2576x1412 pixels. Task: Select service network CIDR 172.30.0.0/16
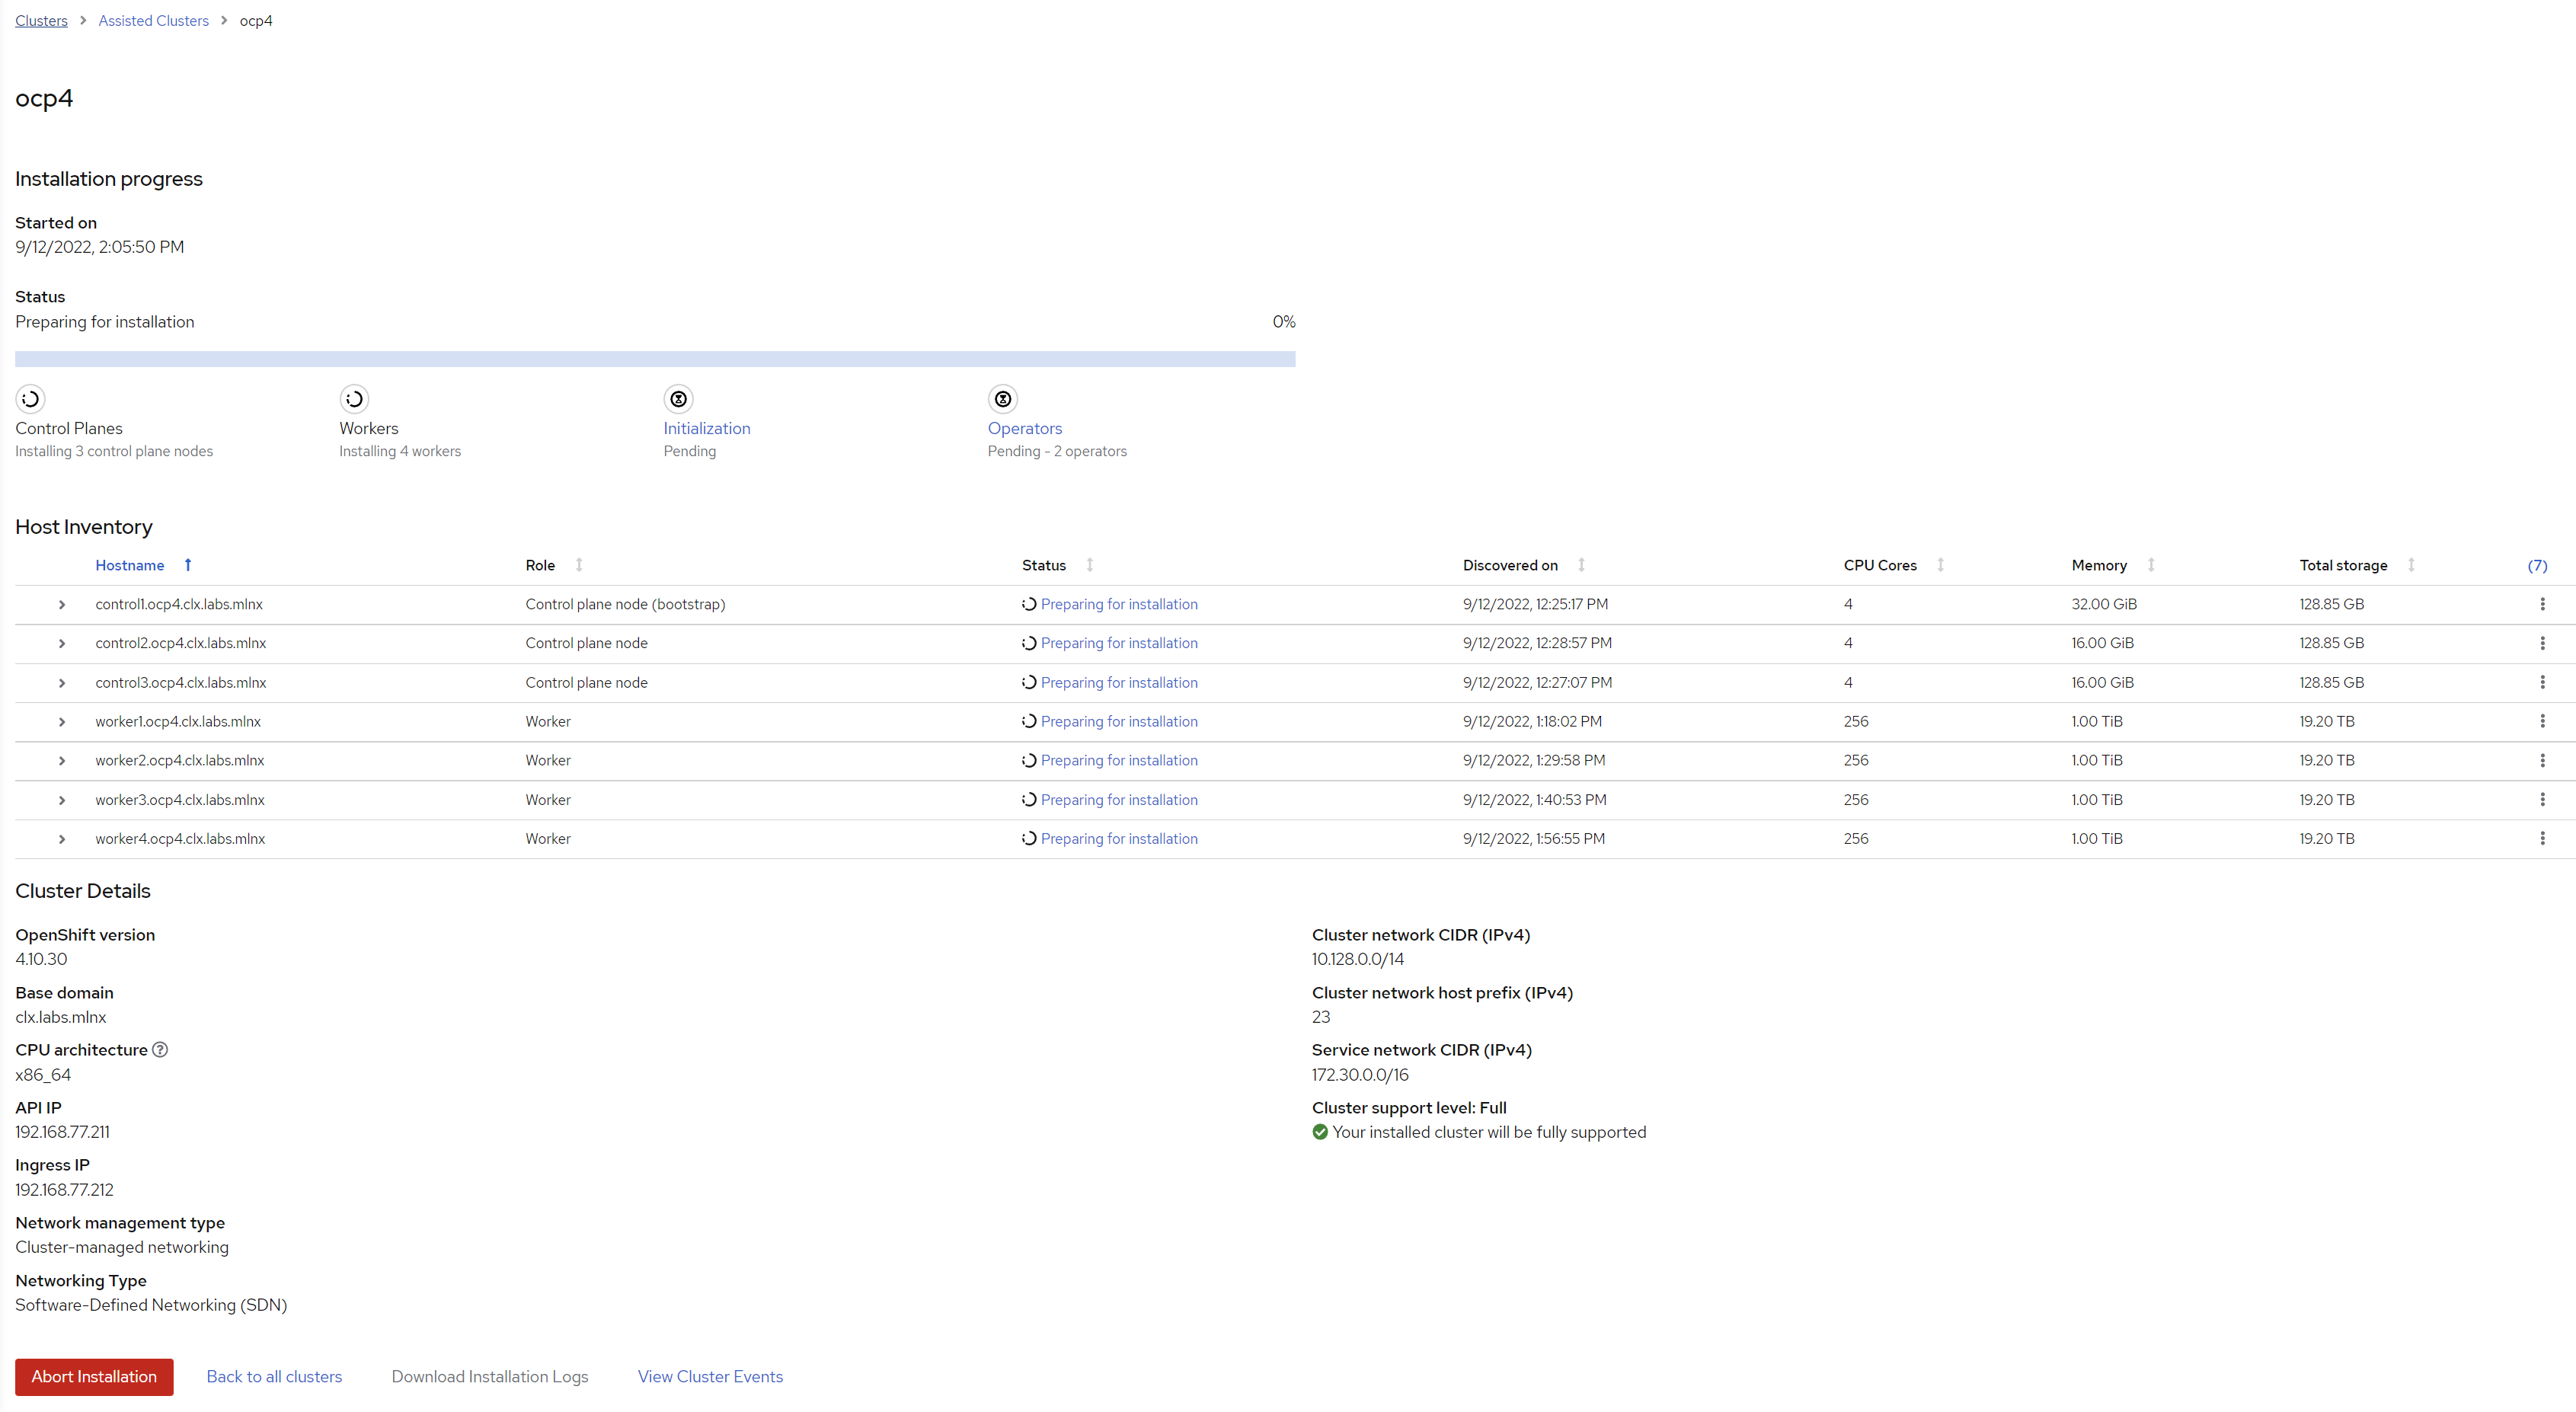point(1360,1074)
